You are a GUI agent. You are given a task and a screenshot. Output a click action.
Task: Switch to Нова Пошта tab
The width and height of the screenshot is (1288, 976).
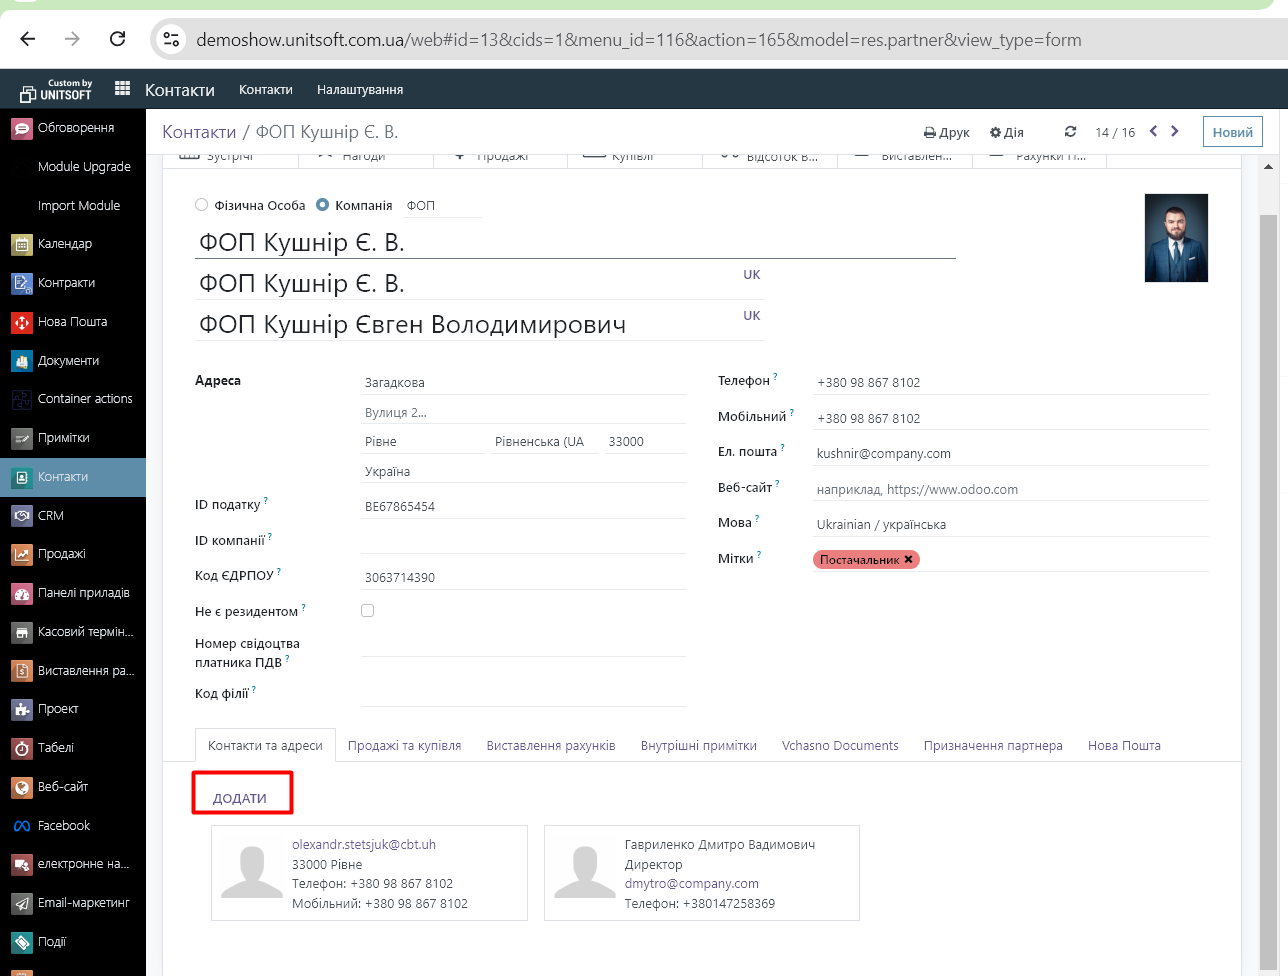pyautogui.click(x=1124, y=745)
